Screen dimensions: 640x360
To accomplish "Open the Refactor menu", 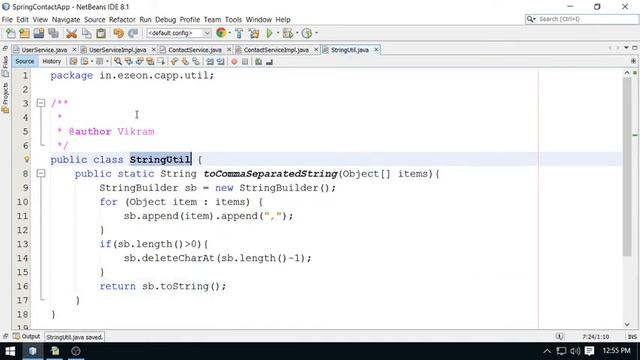I will coord(122,20).
